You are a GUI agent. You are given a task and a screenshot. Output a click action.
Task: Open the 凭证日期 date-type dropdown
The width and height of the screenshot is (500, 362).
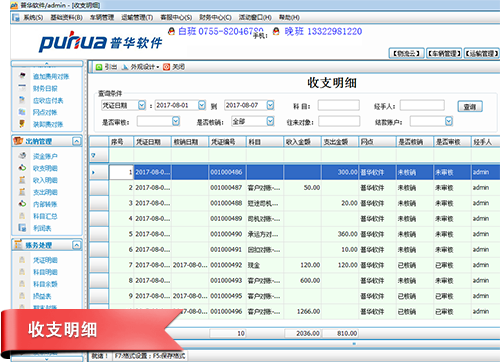click(x=142, y=105)
